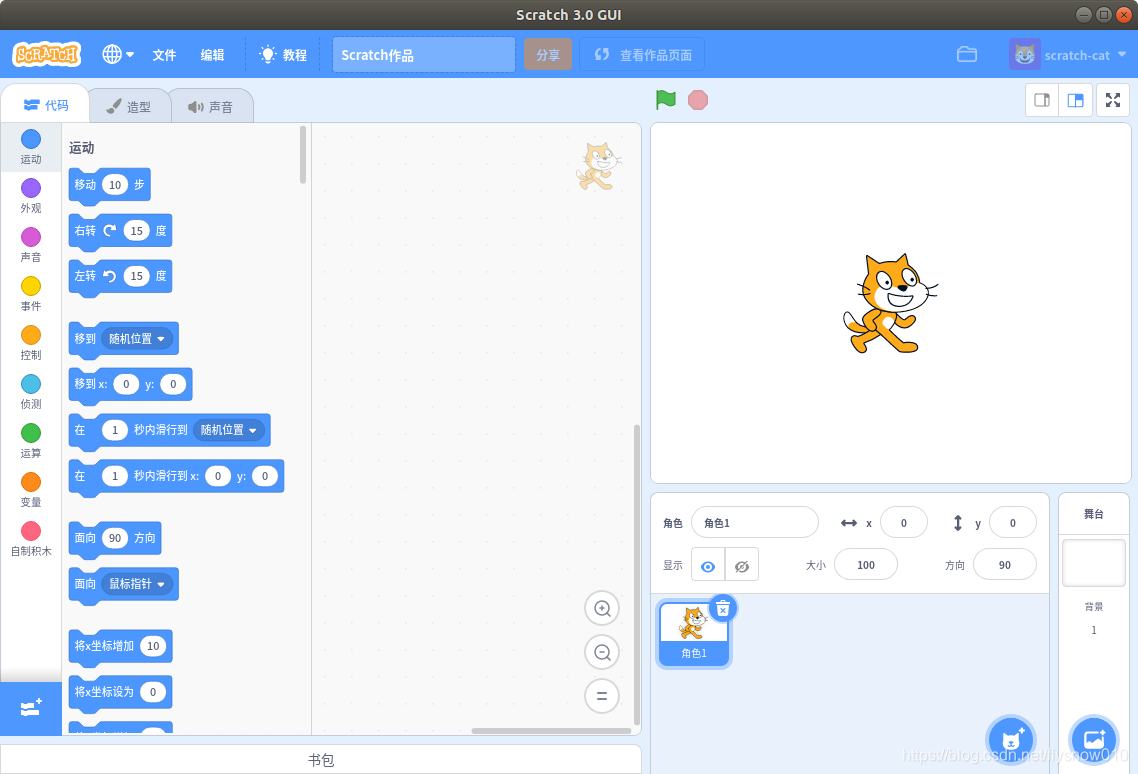Open 鼠标指针 dropdown in 面向 block
The width and height of the screenshot is (1138, 774).
pyautogui.click(x=137, y=584)
